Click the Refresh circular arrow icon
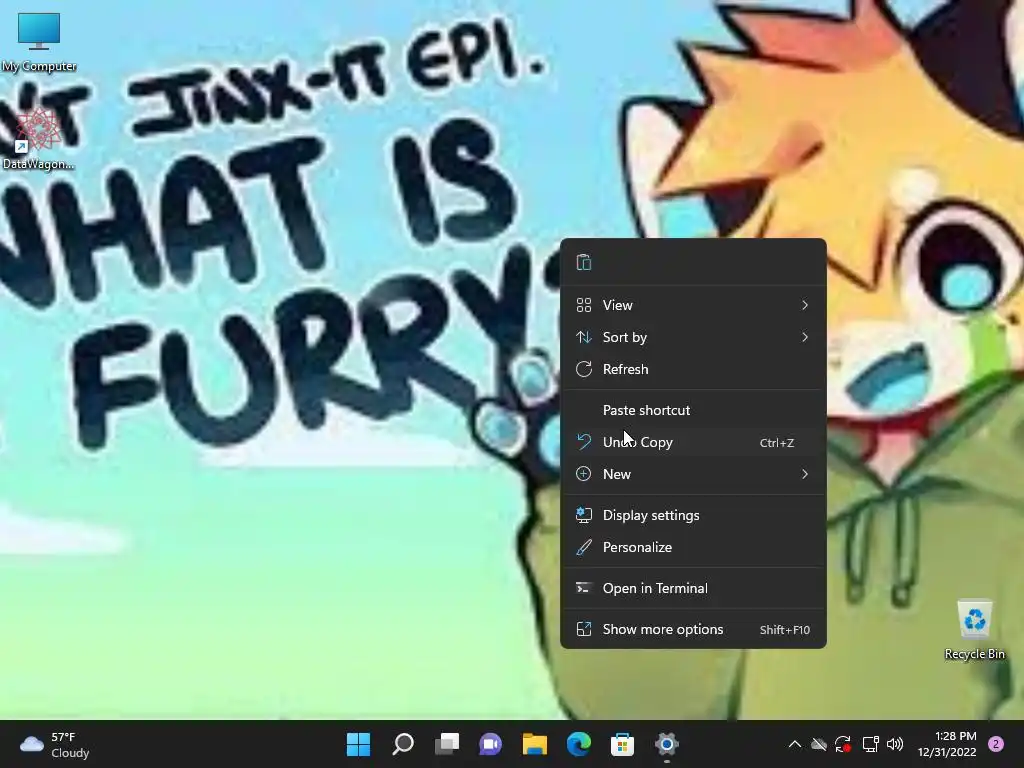This screenshot has width=1024, height=768. tap(584, 369)
